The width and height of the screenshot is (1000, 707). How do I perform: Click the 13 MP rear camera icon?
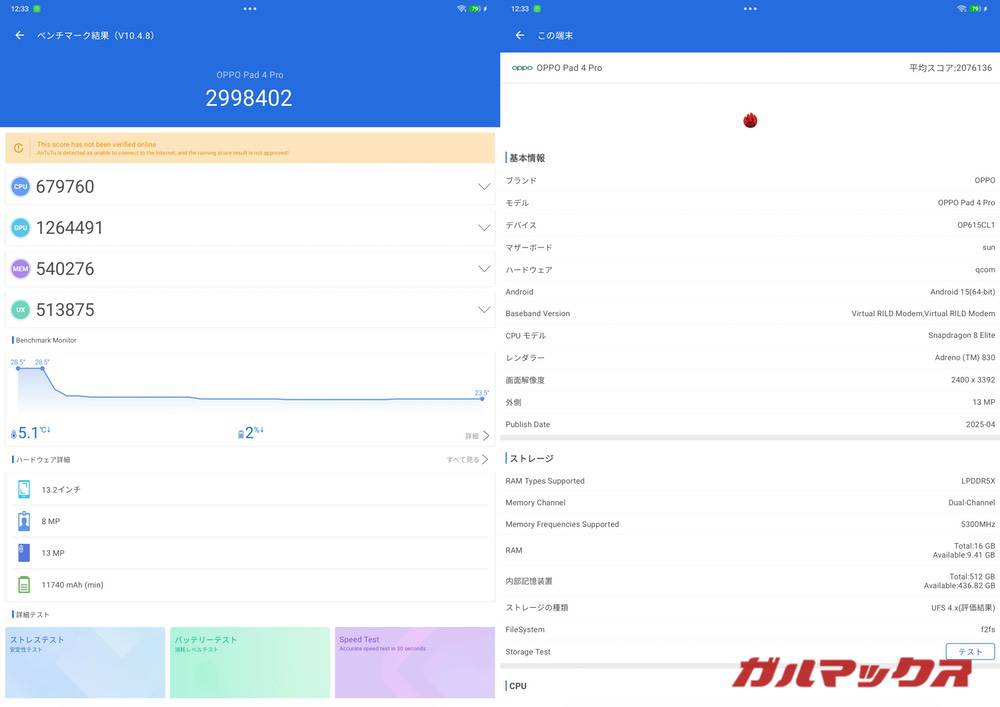pos(24,553)
